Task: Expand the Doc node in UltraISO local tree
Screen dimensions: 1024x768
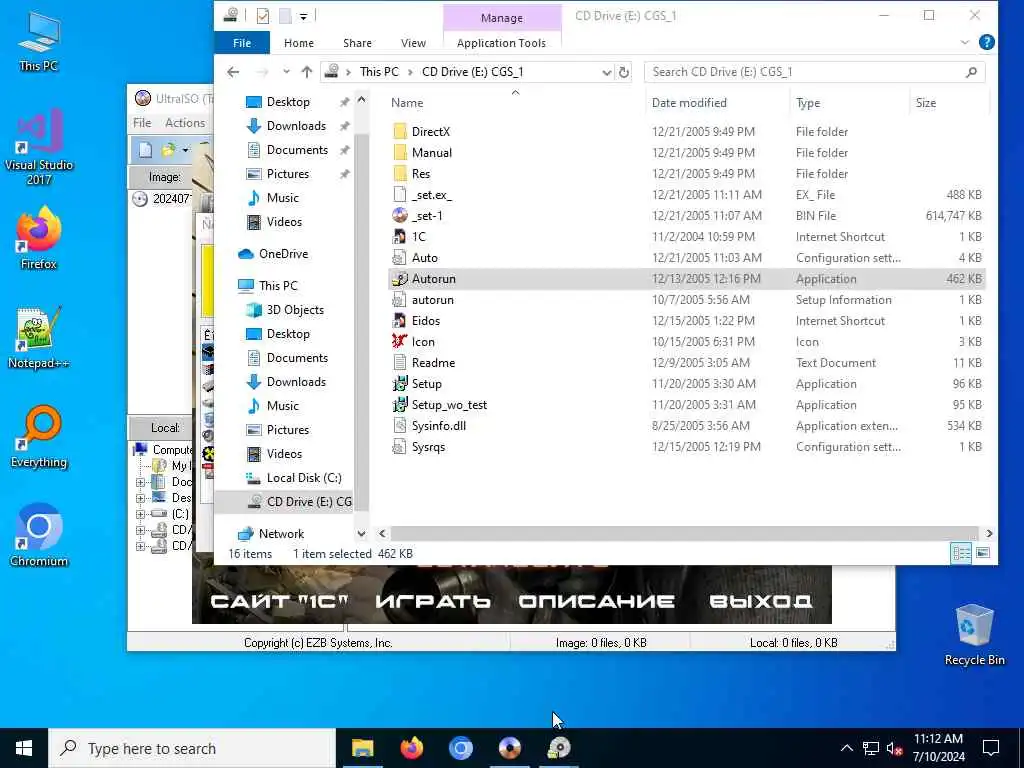Action: pos(140,483)
